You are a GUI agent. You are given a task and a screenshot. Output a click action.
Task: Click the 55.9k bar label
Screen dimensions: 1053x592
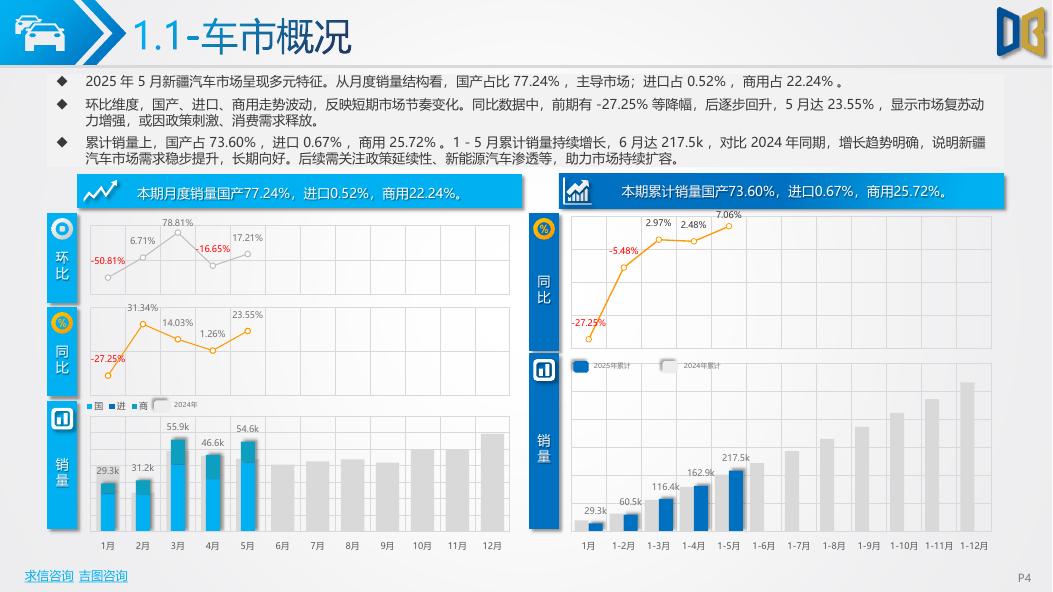[x=177, y=426]
